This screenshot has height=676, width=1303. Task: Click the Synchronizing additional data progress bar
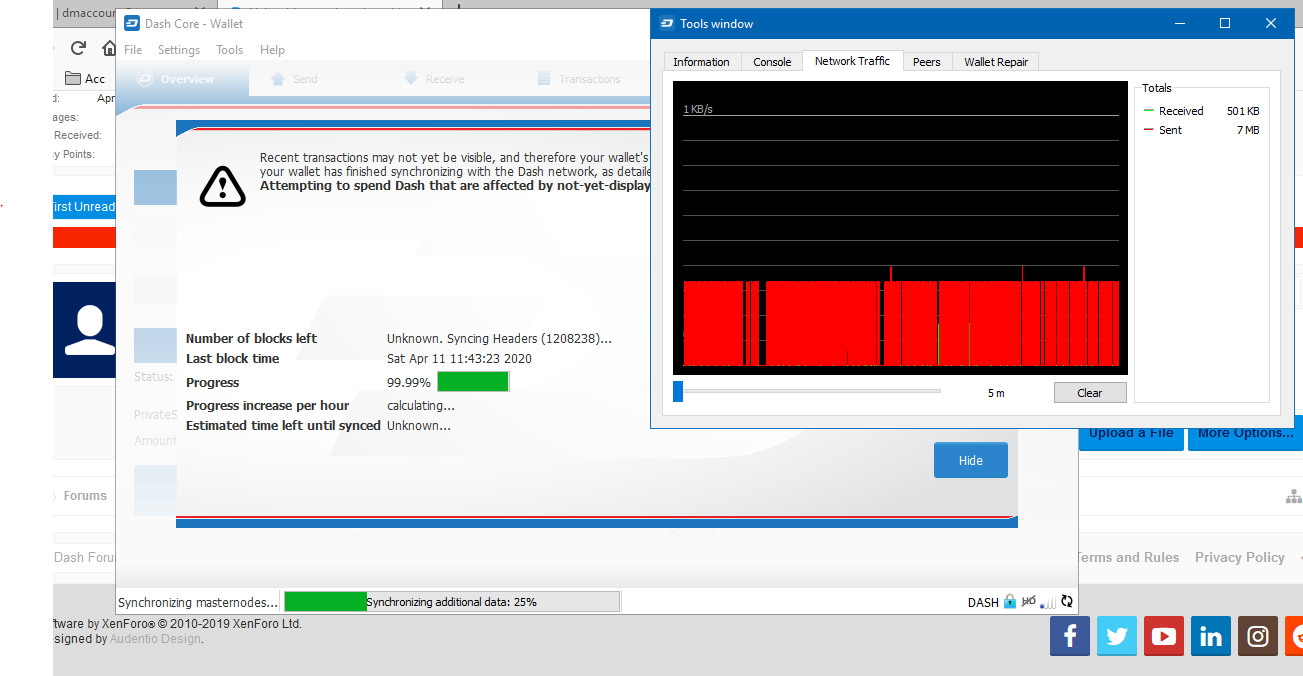click(x=453, y=602)
